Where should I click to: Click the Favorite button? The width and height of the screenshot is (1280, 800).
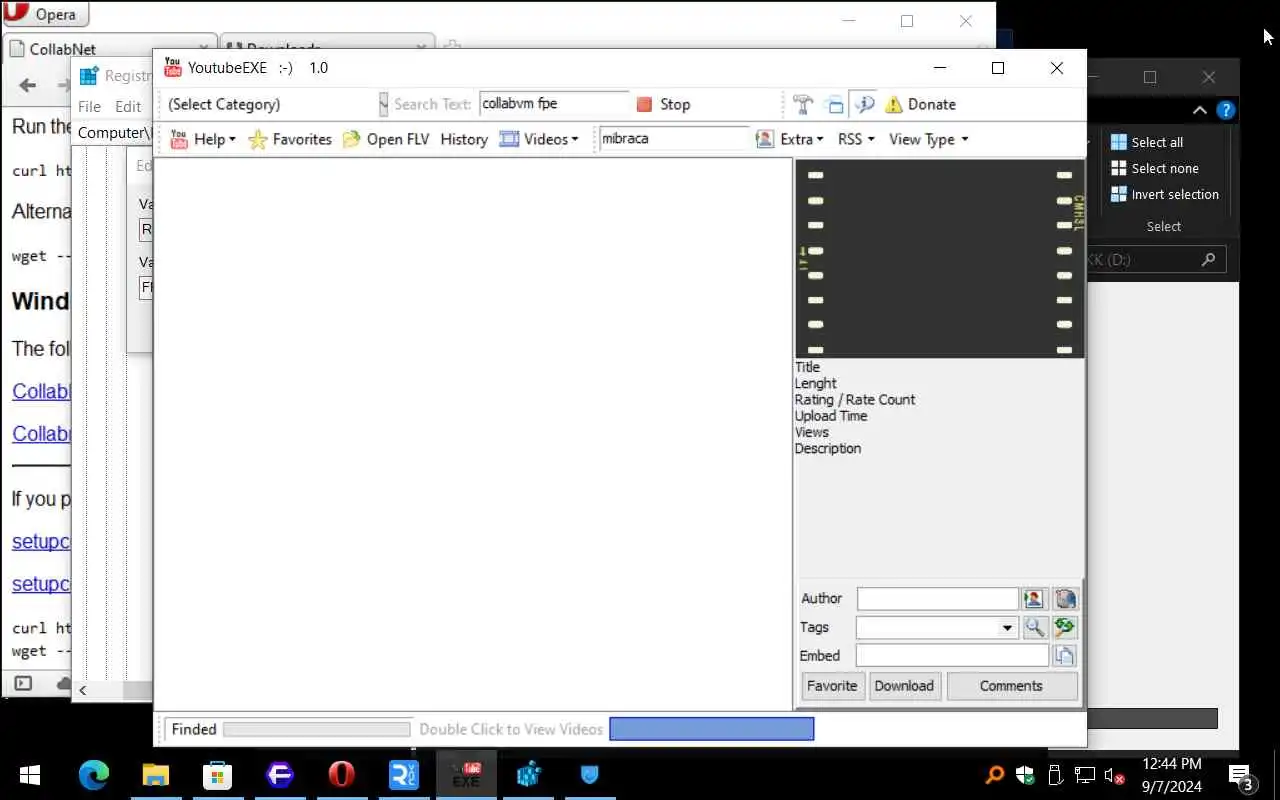pos(832,686)
